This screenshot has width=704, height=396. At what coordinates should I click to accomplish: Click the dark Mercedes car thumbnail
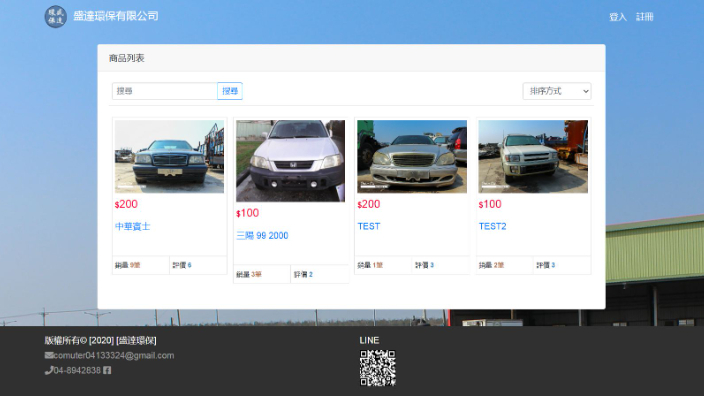169,157
